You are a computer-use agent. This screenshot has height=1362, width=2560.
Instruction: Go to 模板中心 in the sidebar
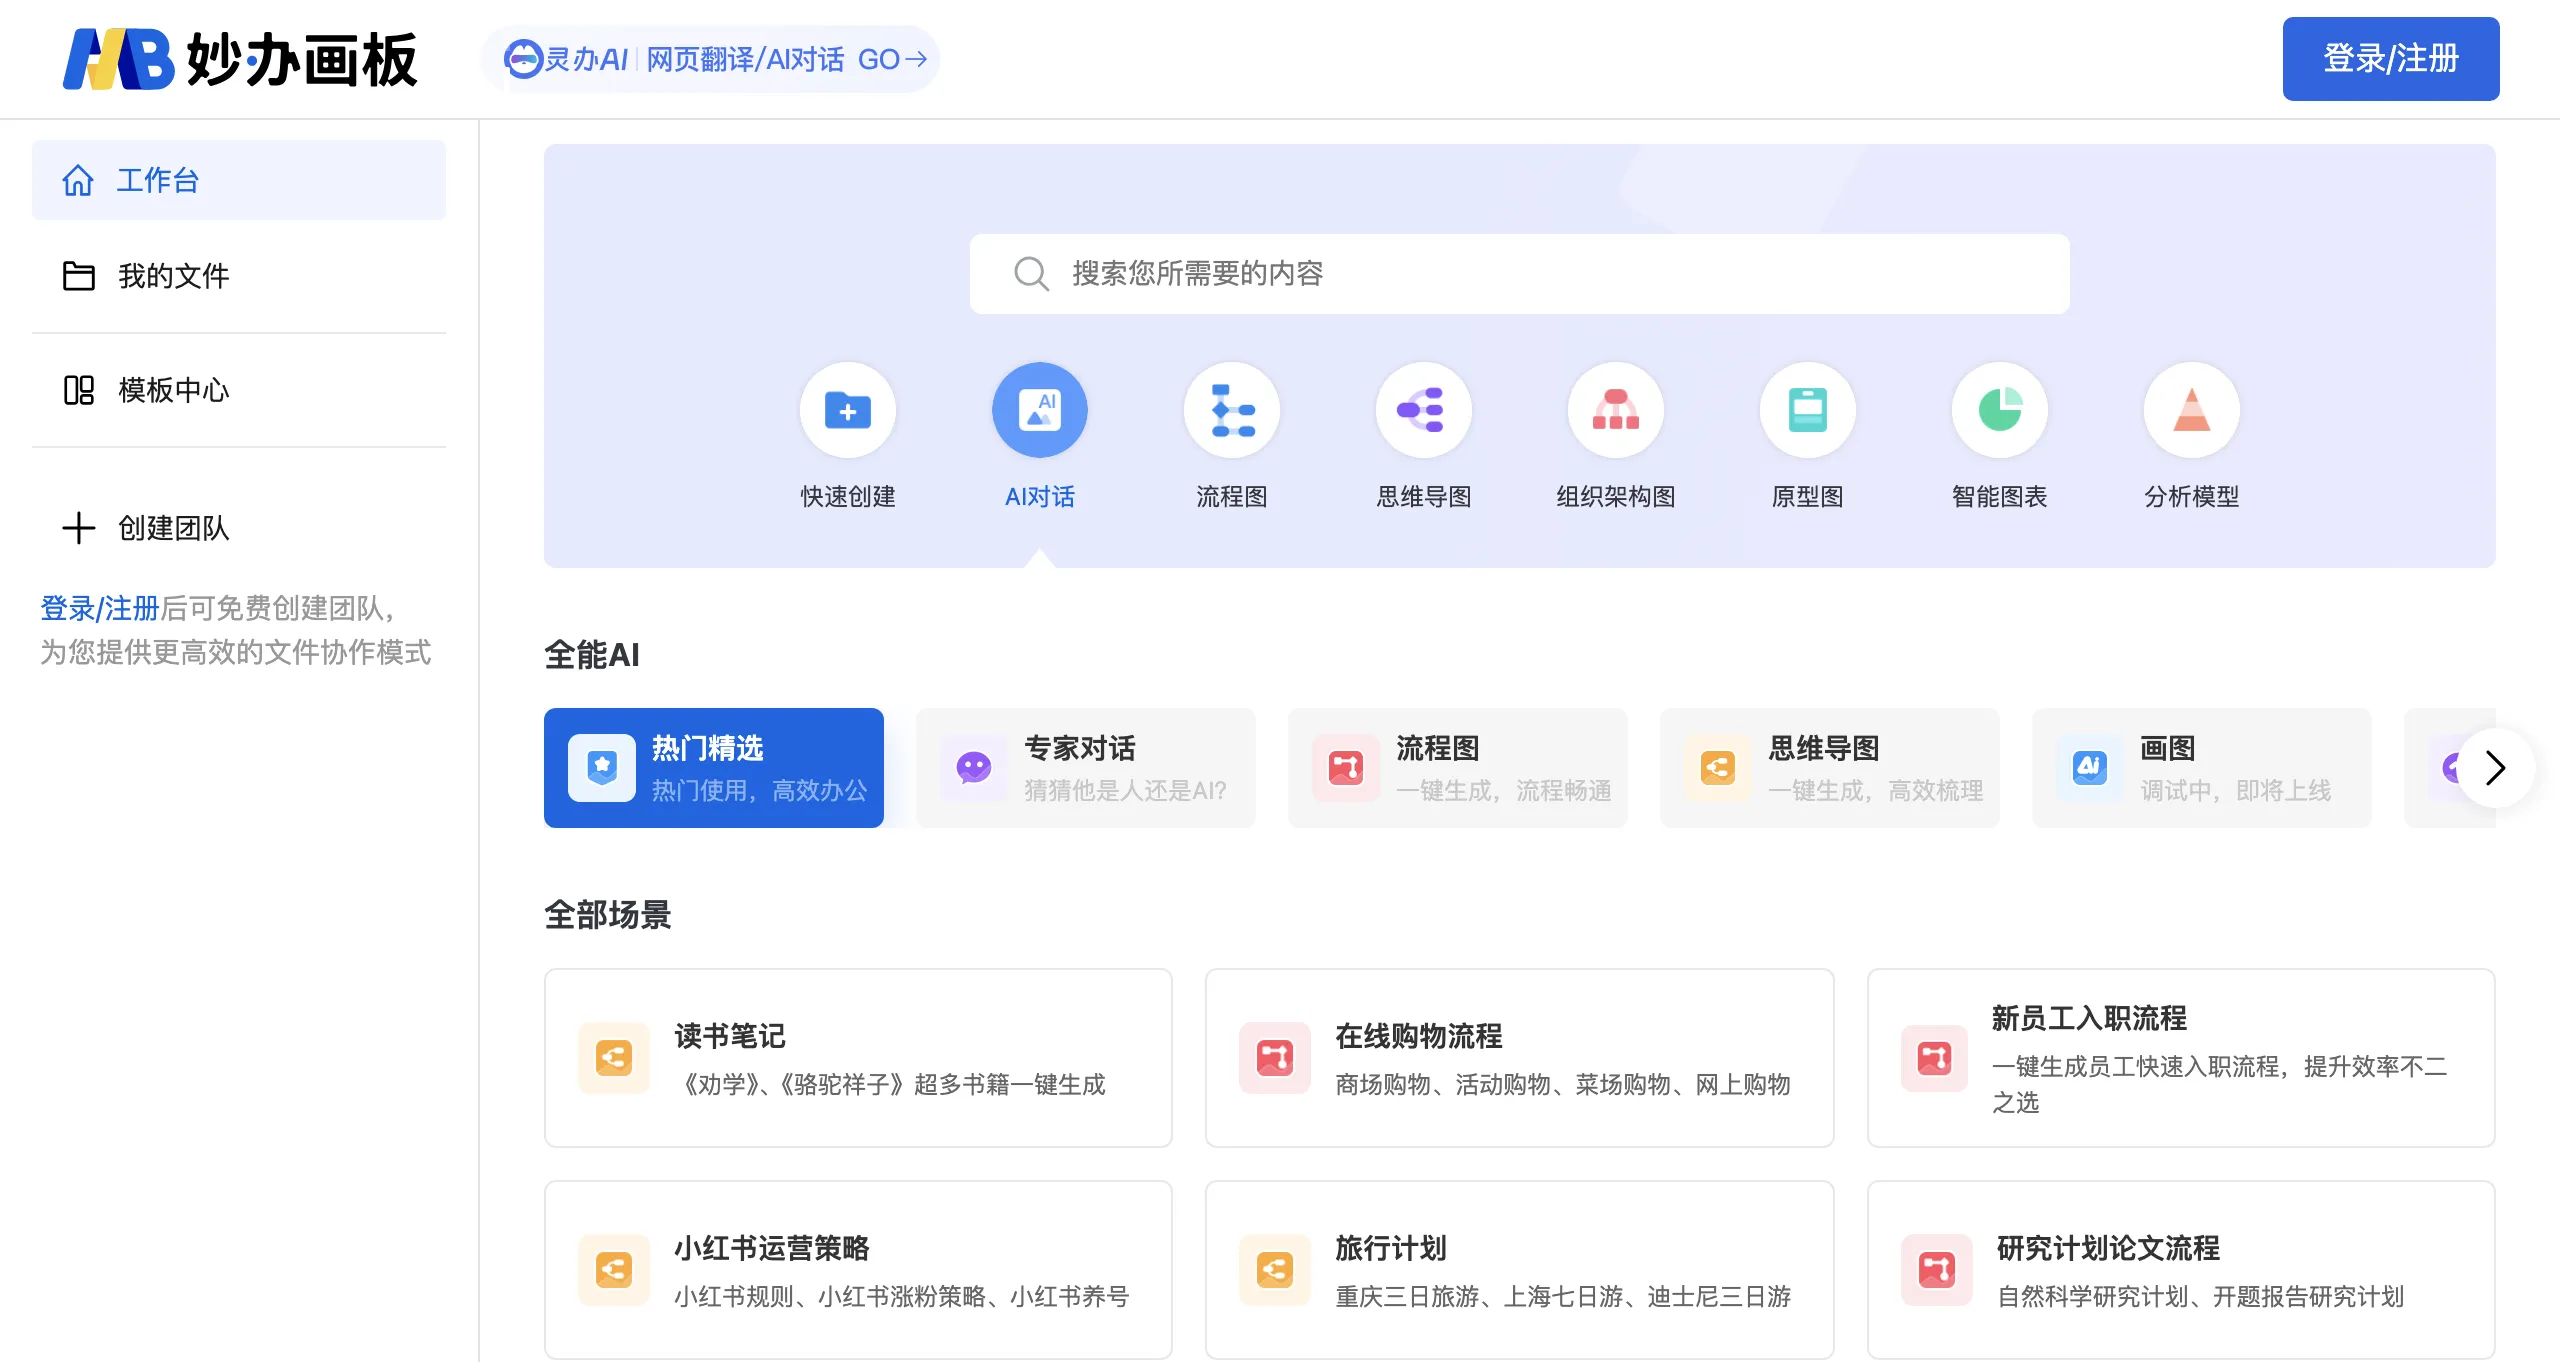click(x=173, y=390)
